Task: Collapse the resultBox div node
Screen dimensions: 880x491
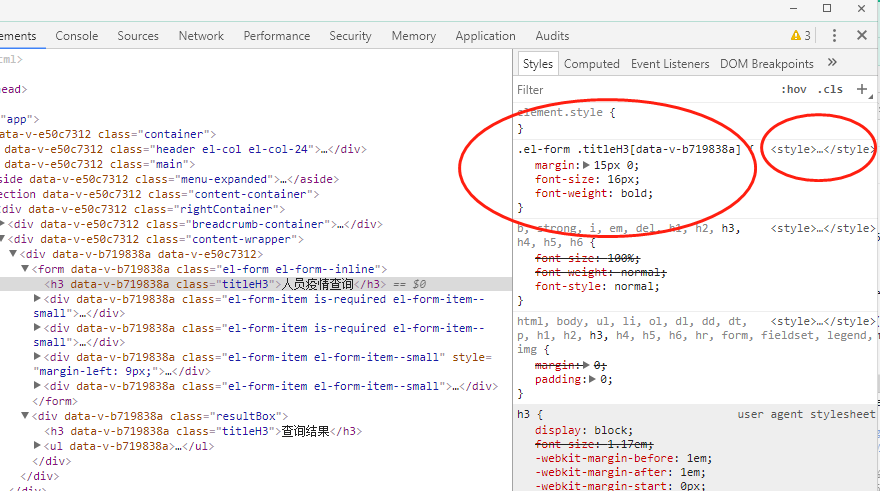Action: (x=25, y=416)
